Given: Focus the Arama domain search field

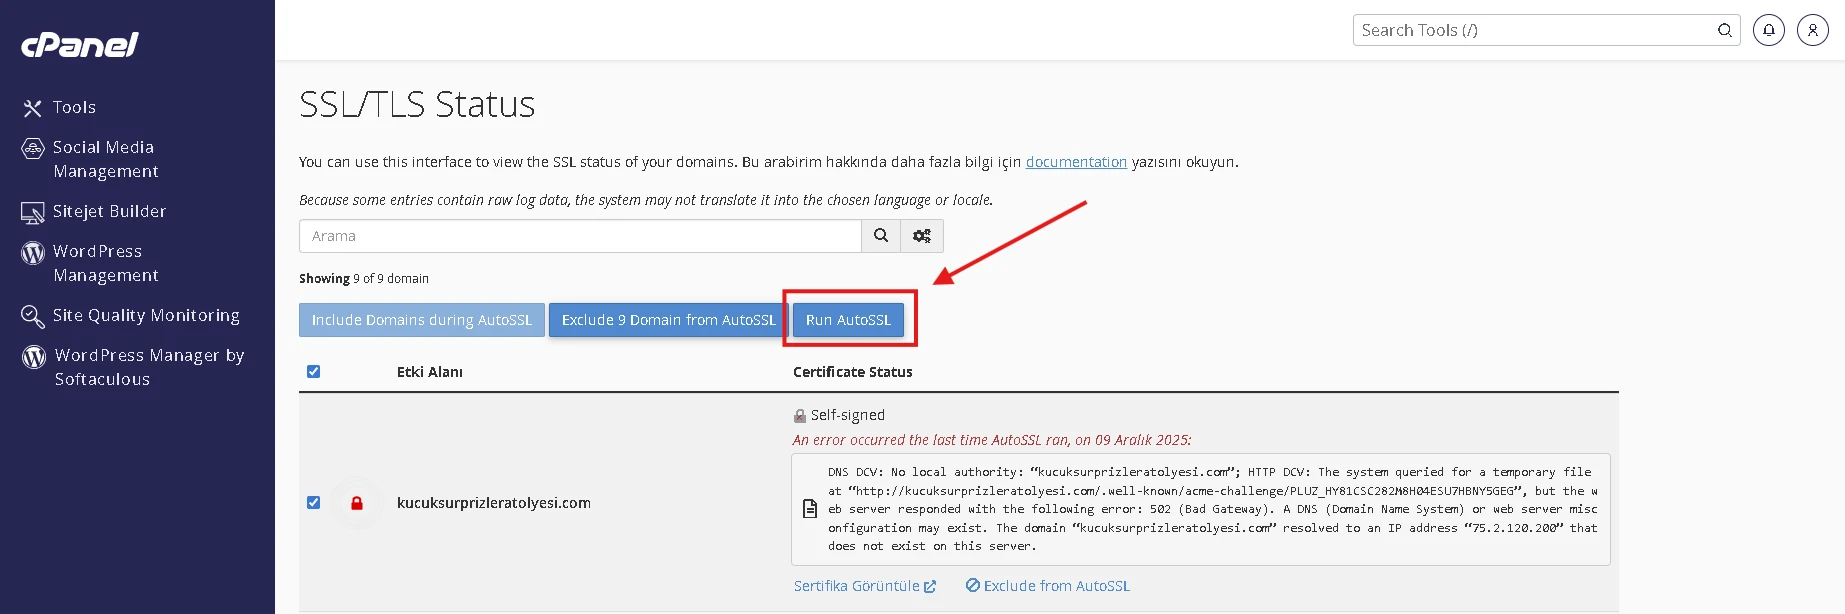Looking at the screenshot, I should [x=580, y=236].
